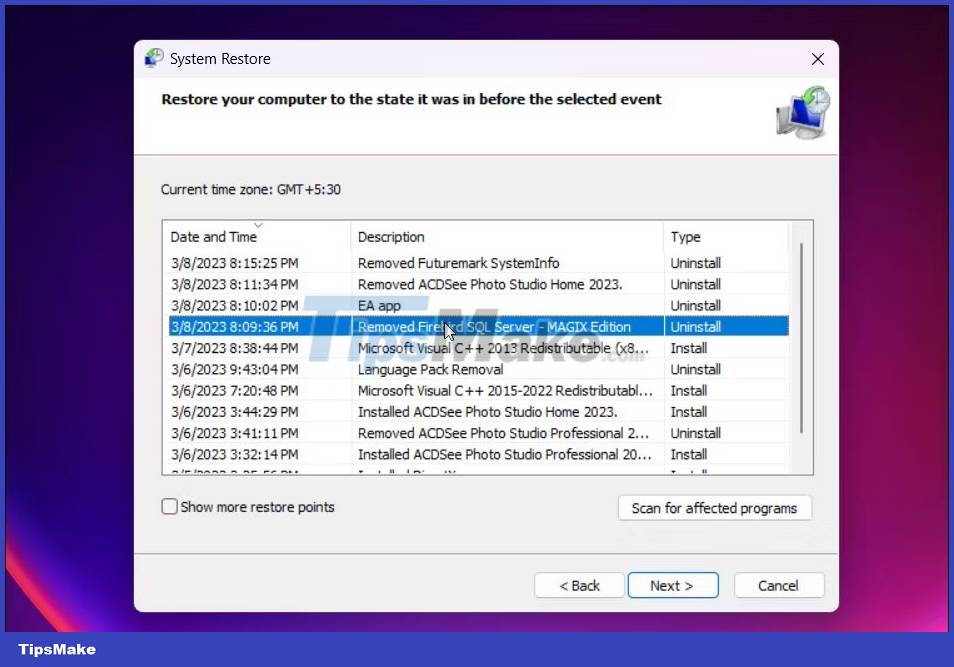Select the "EA app" restore point
This screenshot has width=954, height=667.
pos(450,305)
